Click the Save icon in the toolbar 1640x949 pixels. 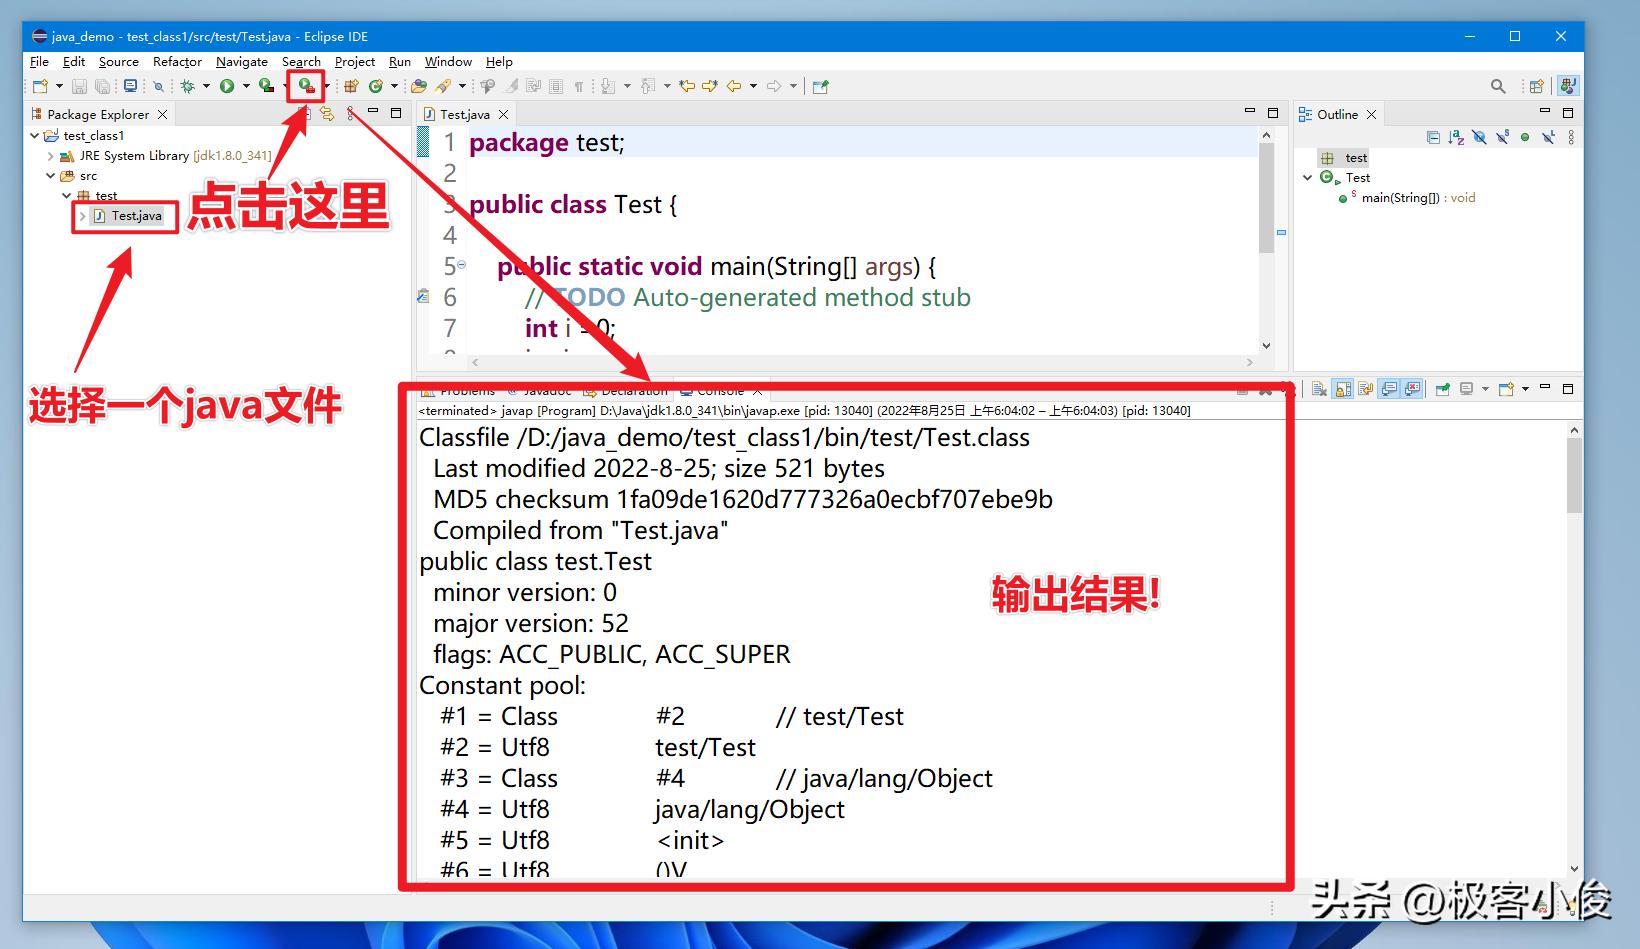pyautogui.click(x=80, y=86)
